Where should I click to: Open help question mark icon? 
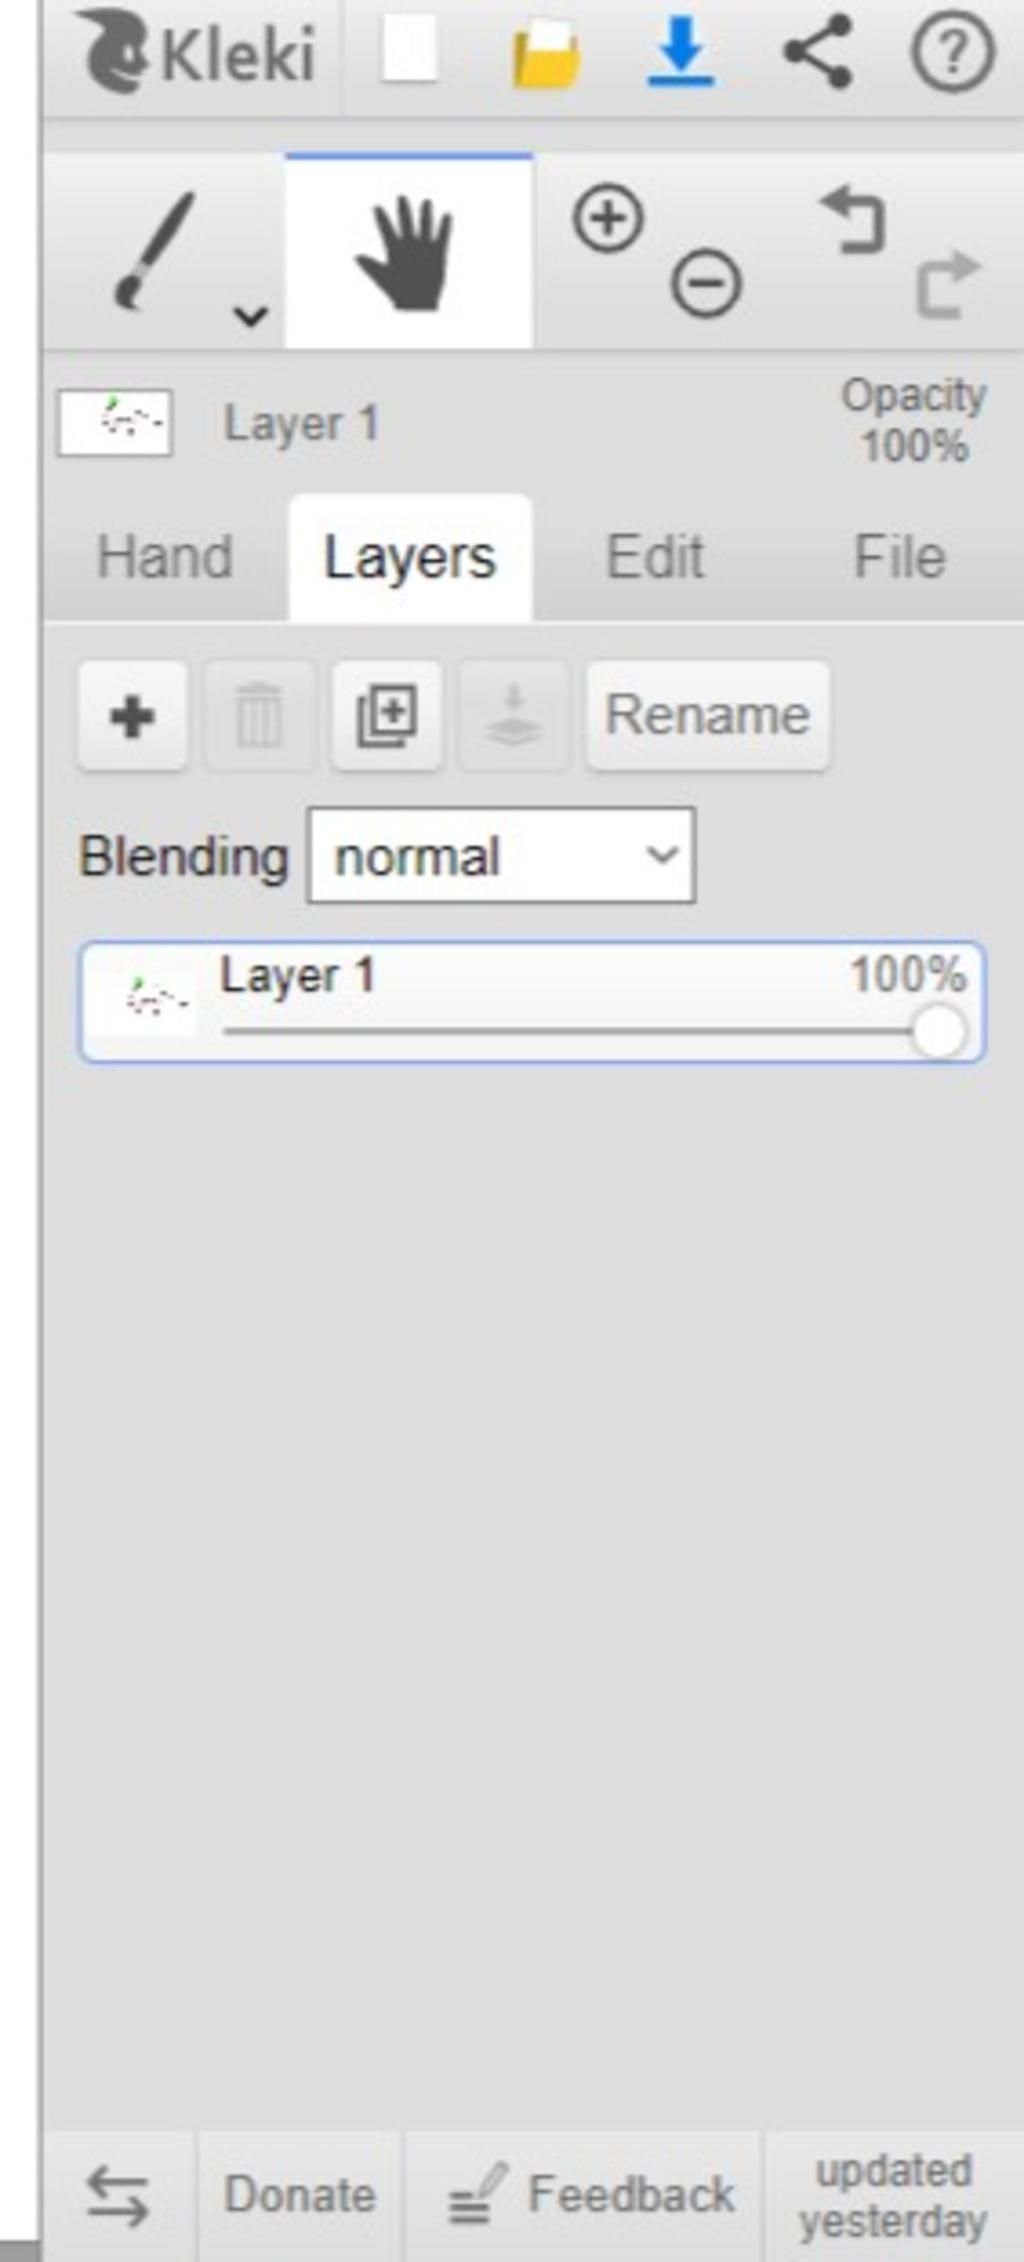coord(953,52)
